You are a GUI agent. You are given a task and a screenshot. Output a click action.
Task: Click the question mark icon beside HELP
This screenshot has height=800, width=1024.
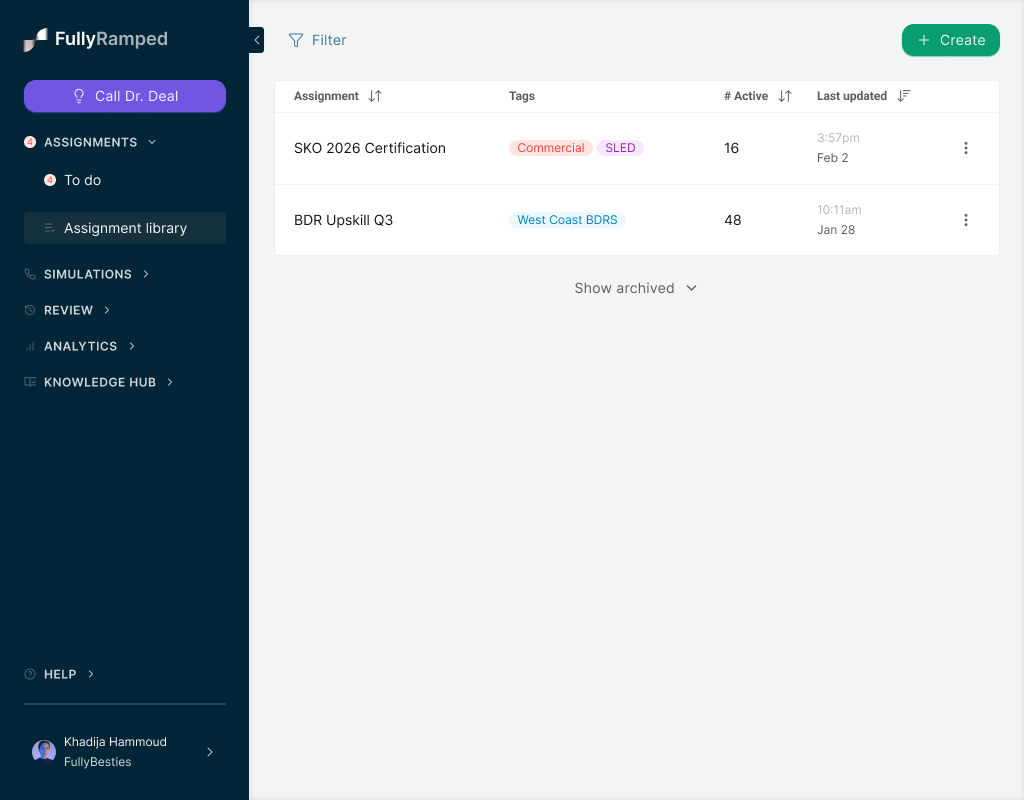(x=29, y=674)
